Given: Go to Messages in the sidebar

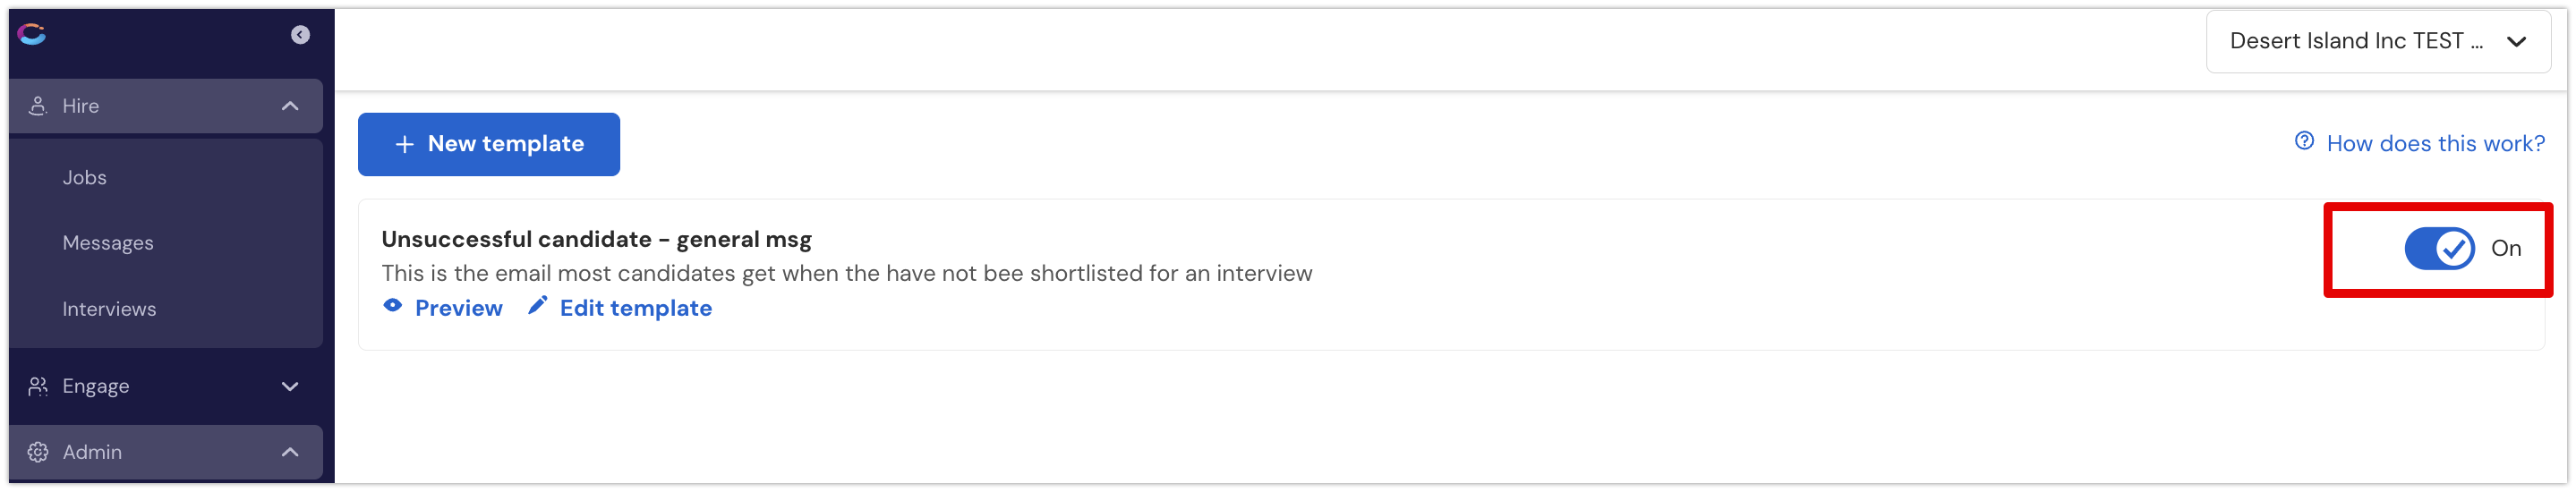Looking at the screenshot, I should pyautogui.click(x=108, y=243).
